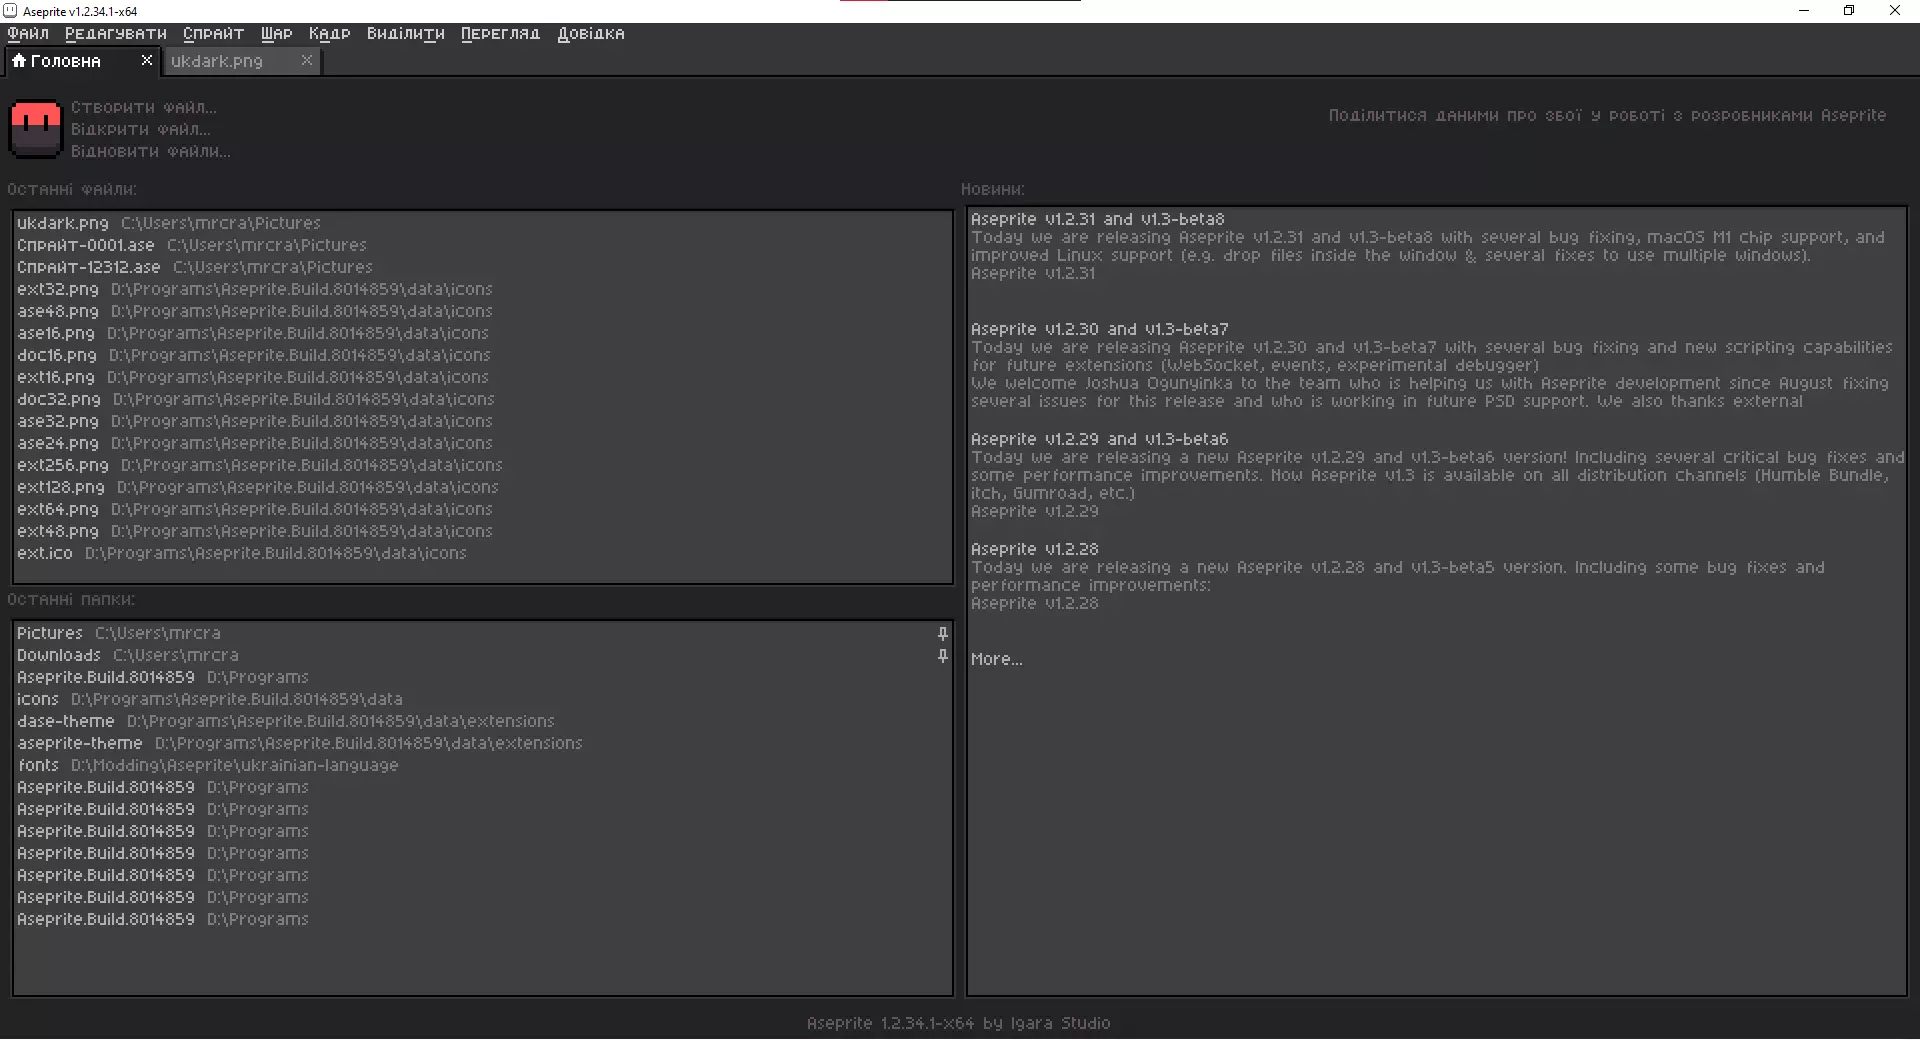Open recent file ext64.png

click(x=483, y=510)
